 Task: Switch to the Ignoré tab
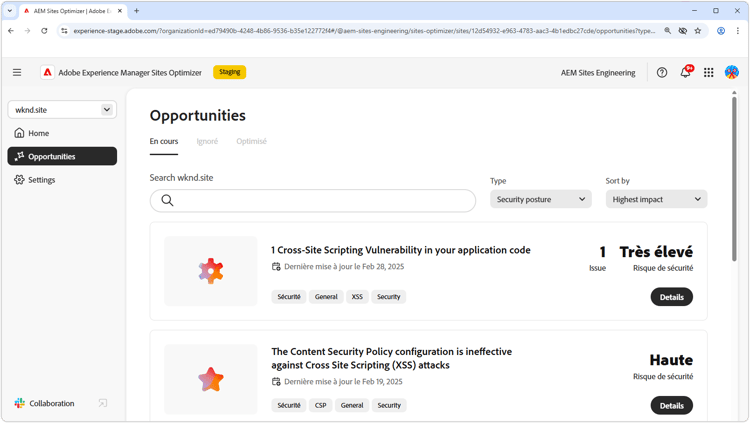pos(207,141)
